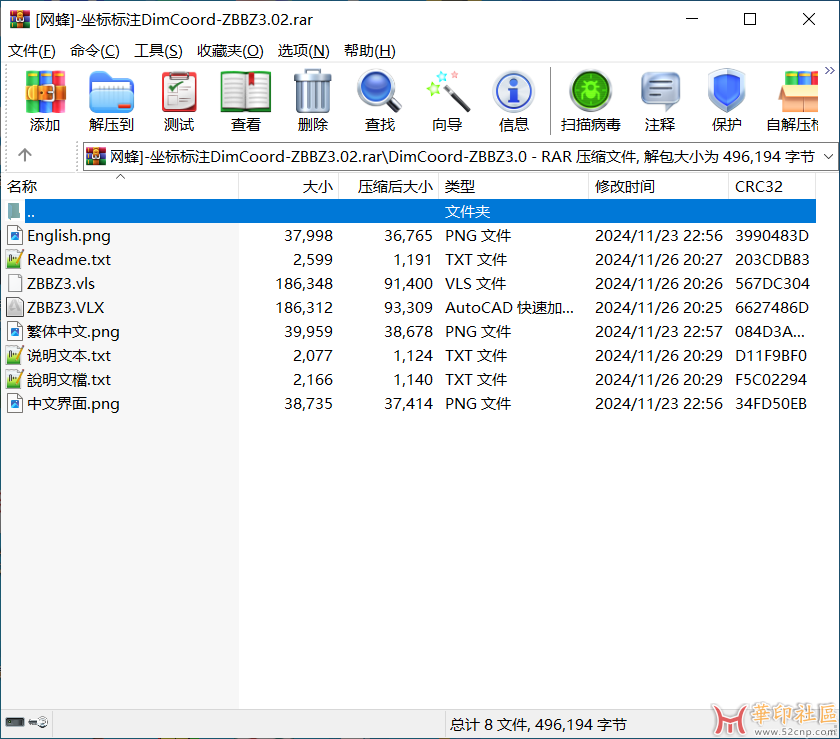The image size is (840, 739).
Task: Click the address path field
Action: click(x=460, y=156)
